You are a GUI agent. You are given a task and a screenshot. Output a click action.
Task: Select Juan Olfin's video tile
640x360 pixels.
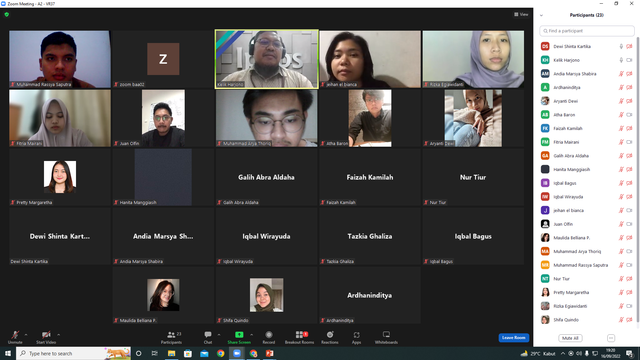(163, 118)
